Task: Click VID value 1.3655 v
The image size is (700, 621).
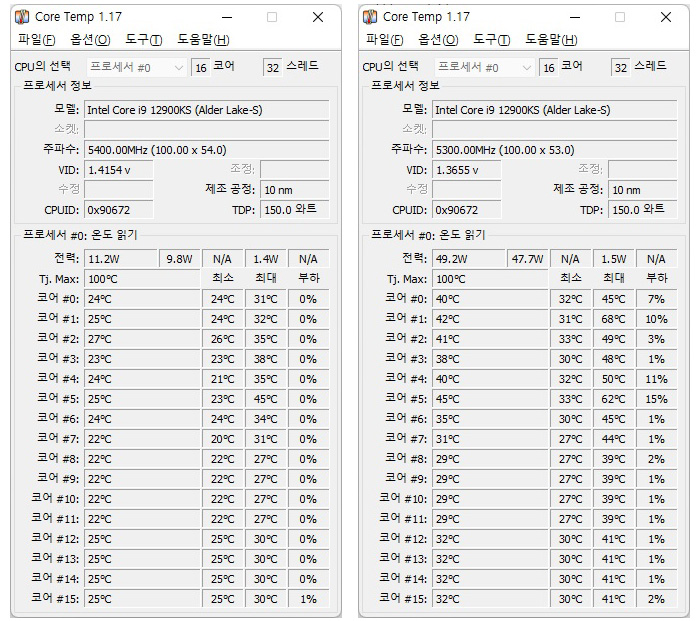Action: tap(467, 170)
